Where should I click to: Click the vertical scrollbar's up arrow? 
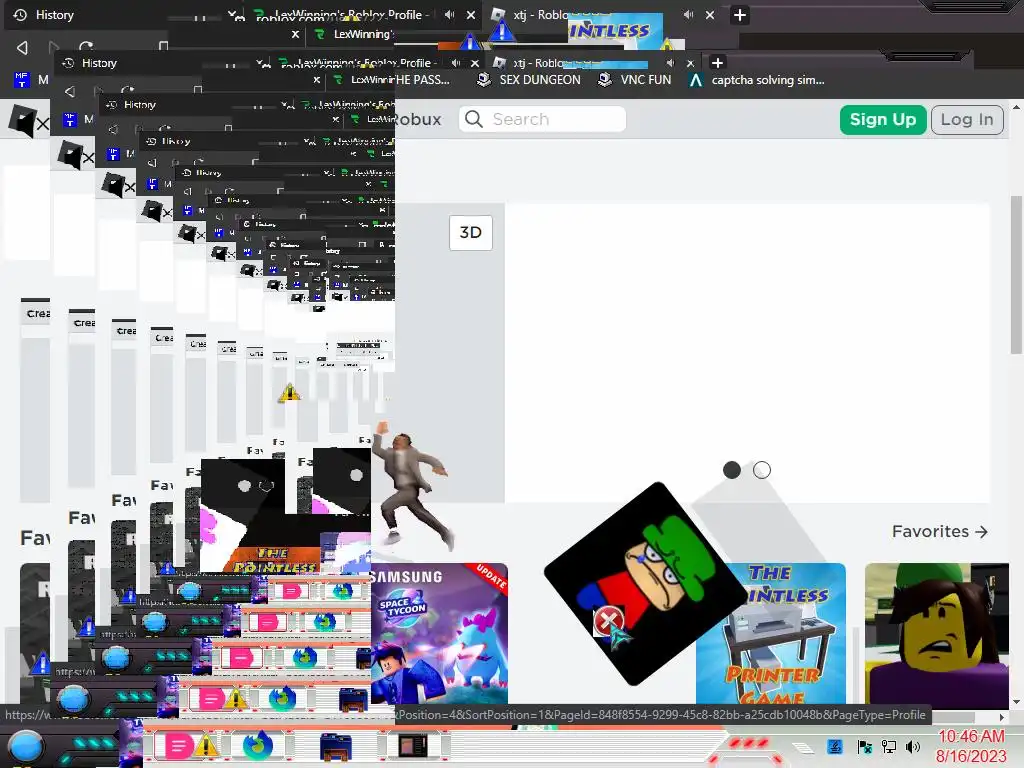point(1016,106)
